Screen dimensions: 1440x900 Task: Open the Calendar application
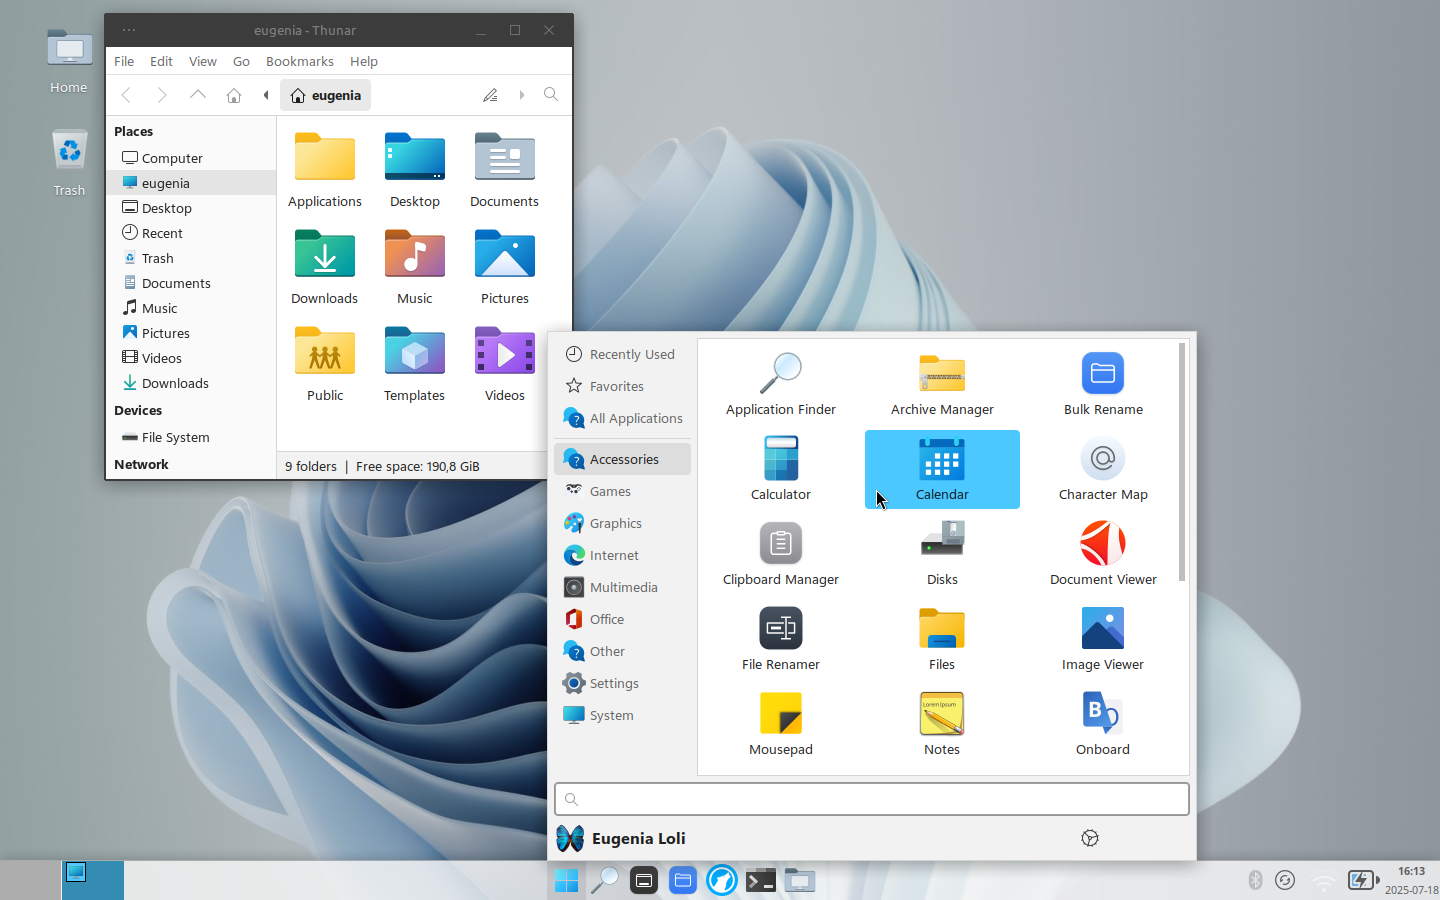pos(942,469)
